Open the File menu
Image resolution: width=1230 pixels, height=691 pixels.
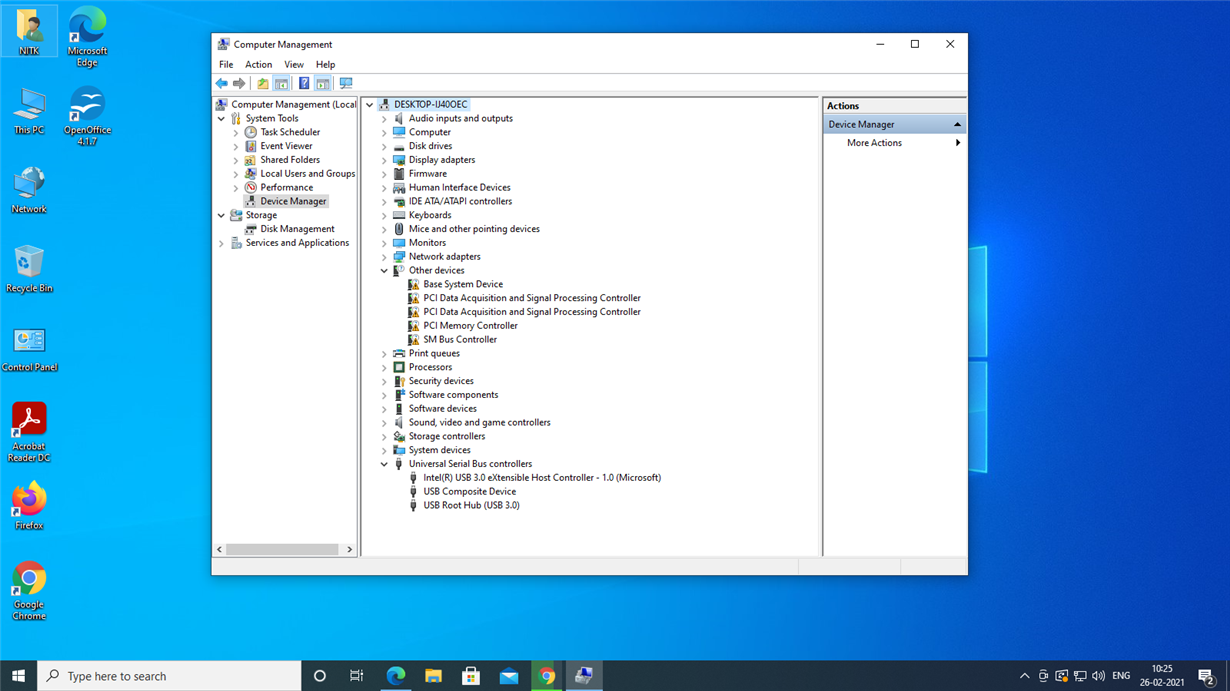click(226, 64)
